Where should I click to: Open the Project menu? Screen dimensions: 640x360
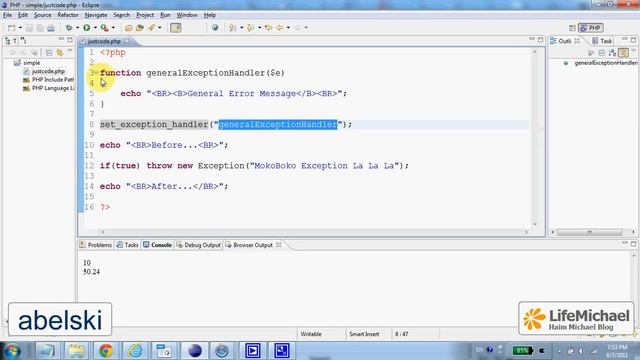point(145,15)
